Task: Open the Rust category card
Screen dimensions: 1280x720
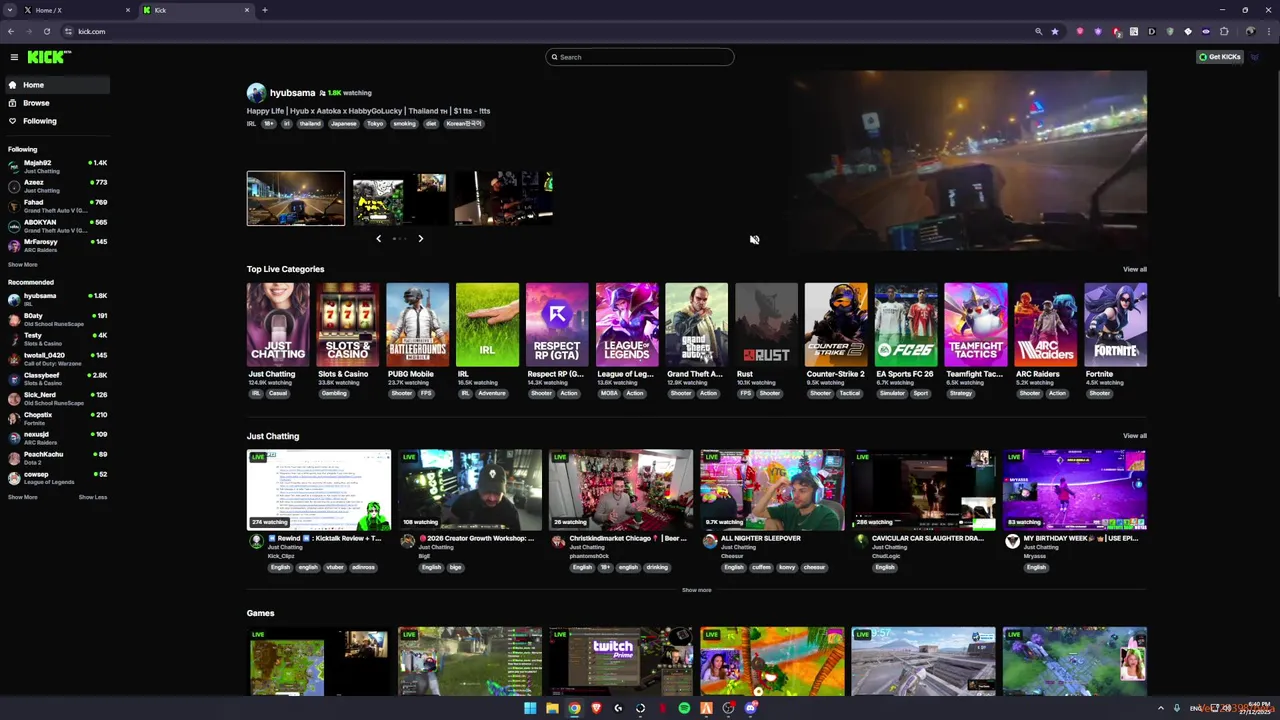Action: click(766, 325)
